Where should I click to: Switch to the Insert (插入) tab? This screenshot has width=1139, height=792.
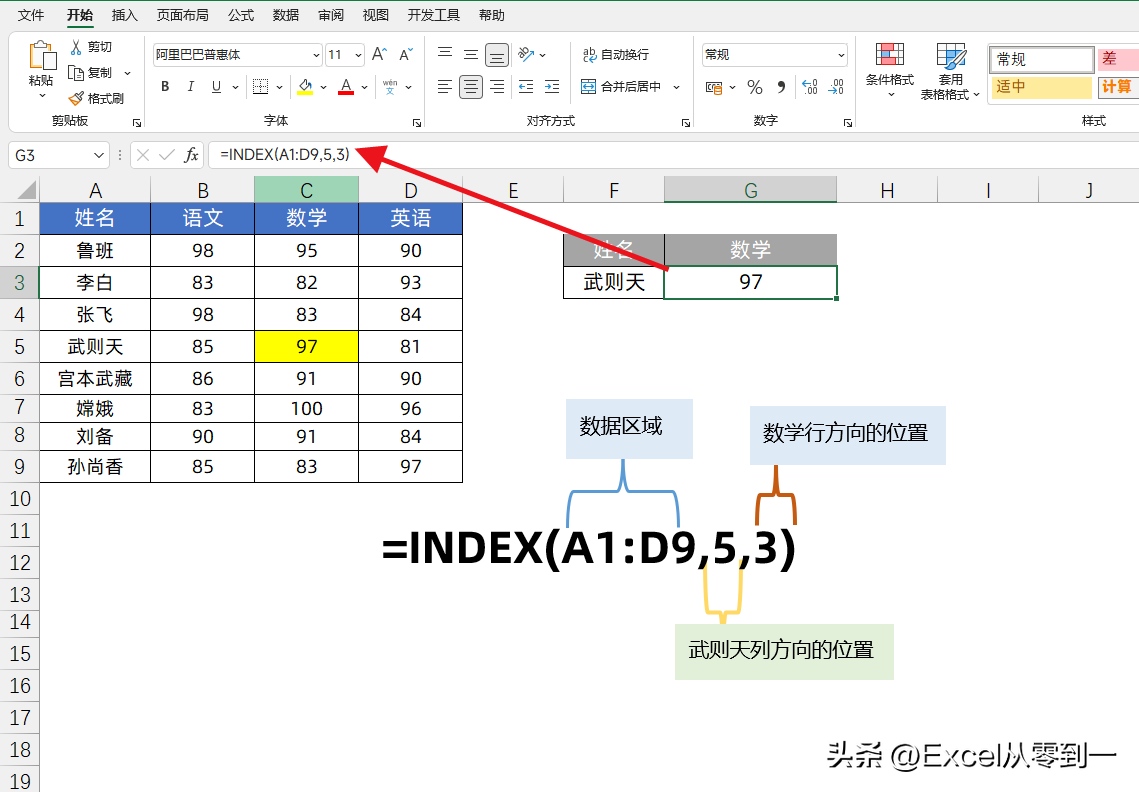tap(124, 15)
